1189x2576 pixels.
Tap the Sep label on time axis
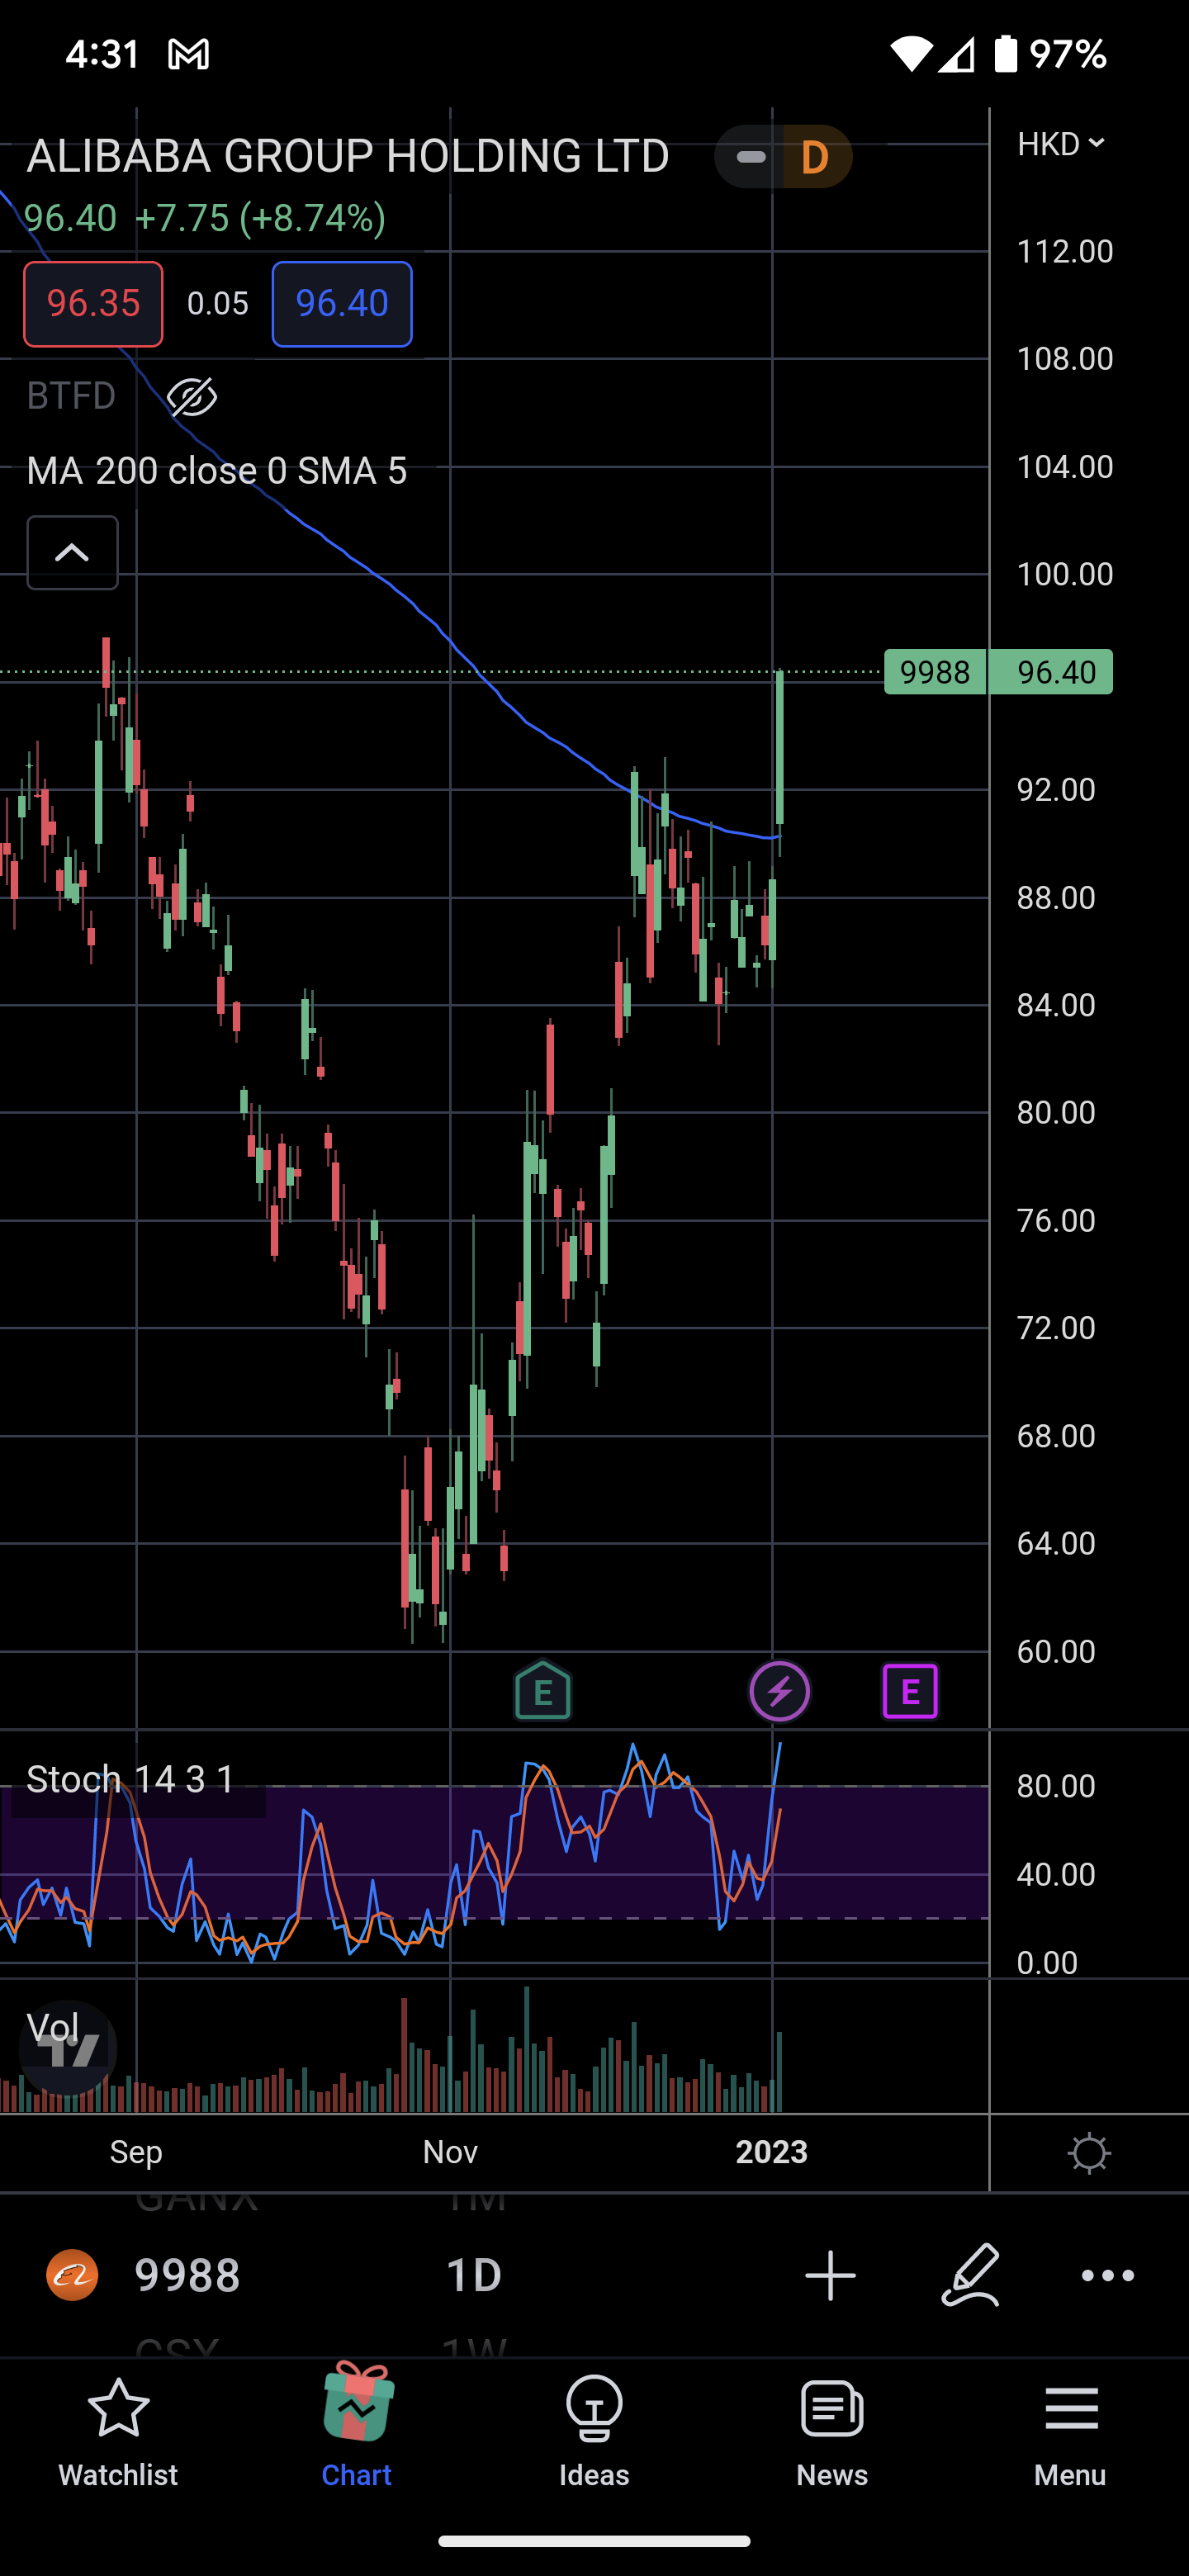click(x=136, y=2152)
